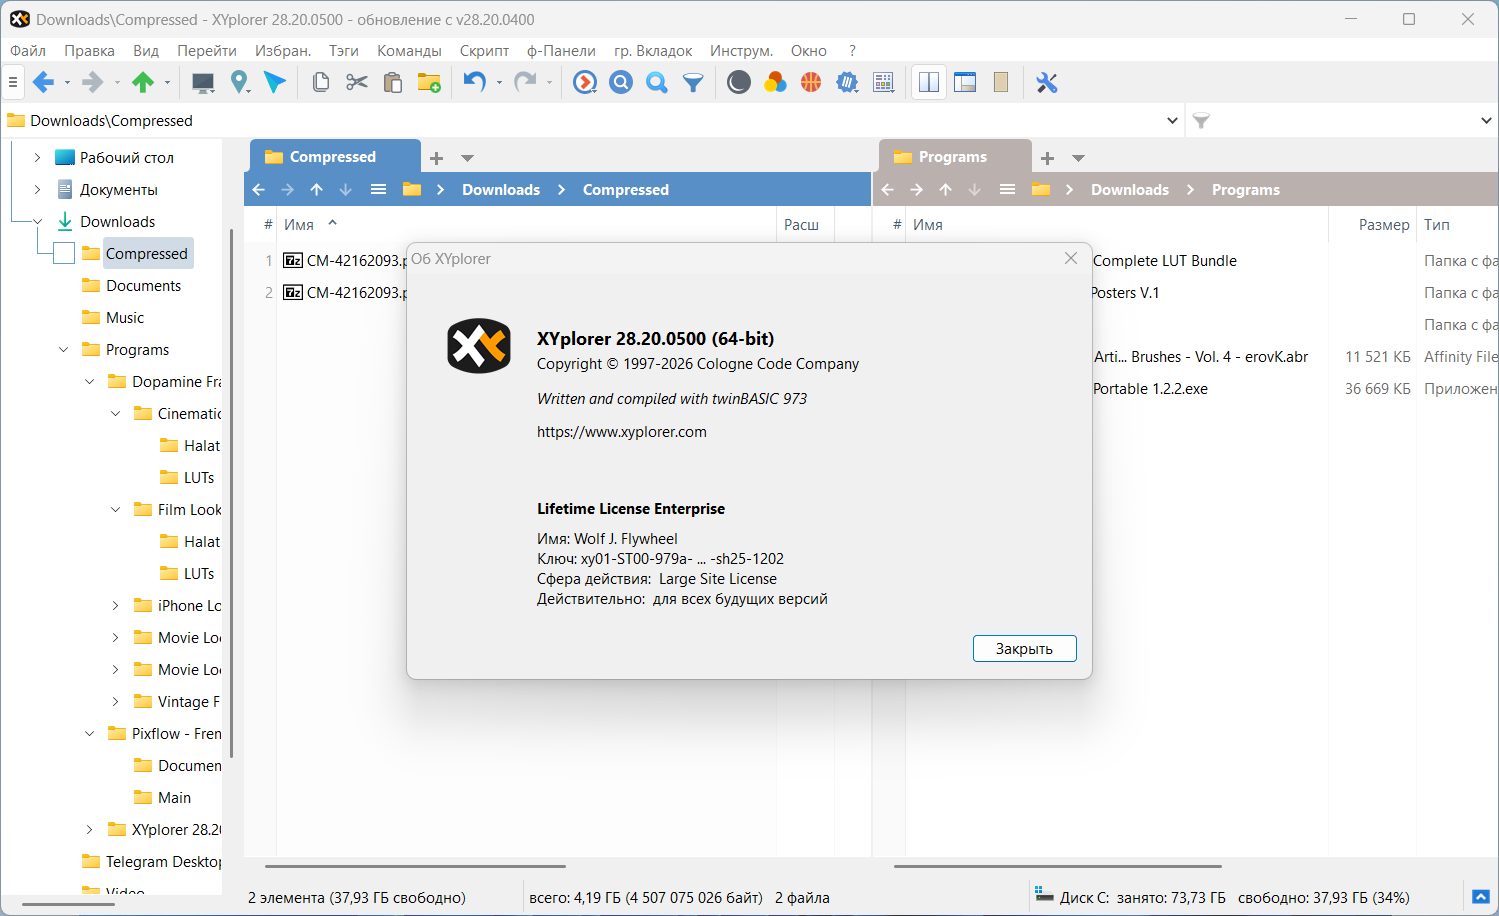Cut selection with the scissors icon
This screenshot has height=916, width=1499.
point(357,83)
